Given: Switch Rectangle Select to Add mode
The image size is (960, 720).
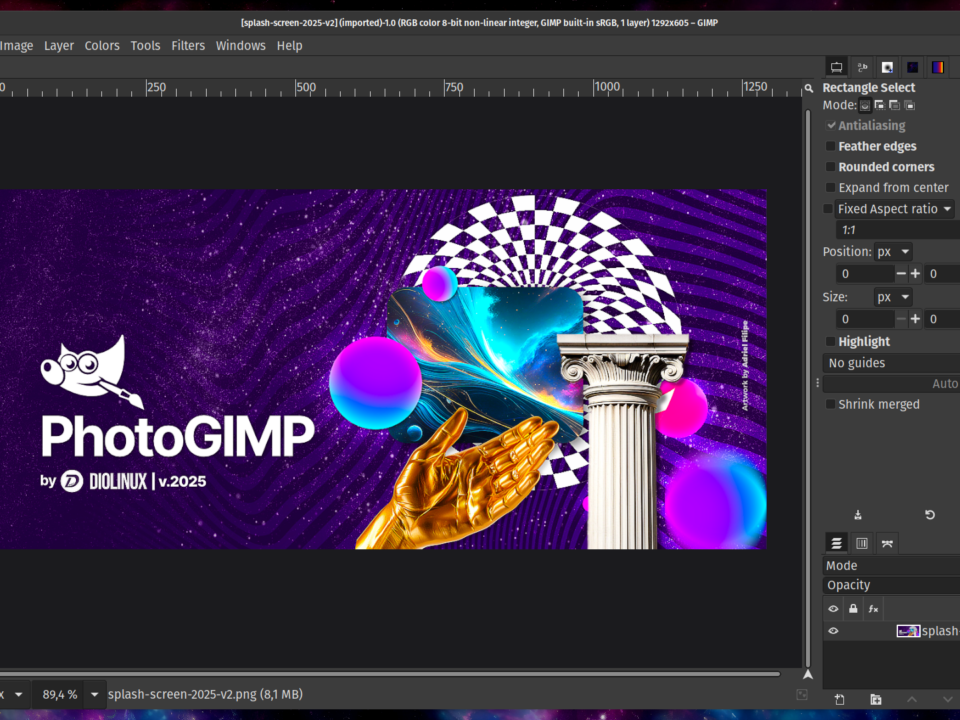Looking at the screenshot, I should 880,104.
